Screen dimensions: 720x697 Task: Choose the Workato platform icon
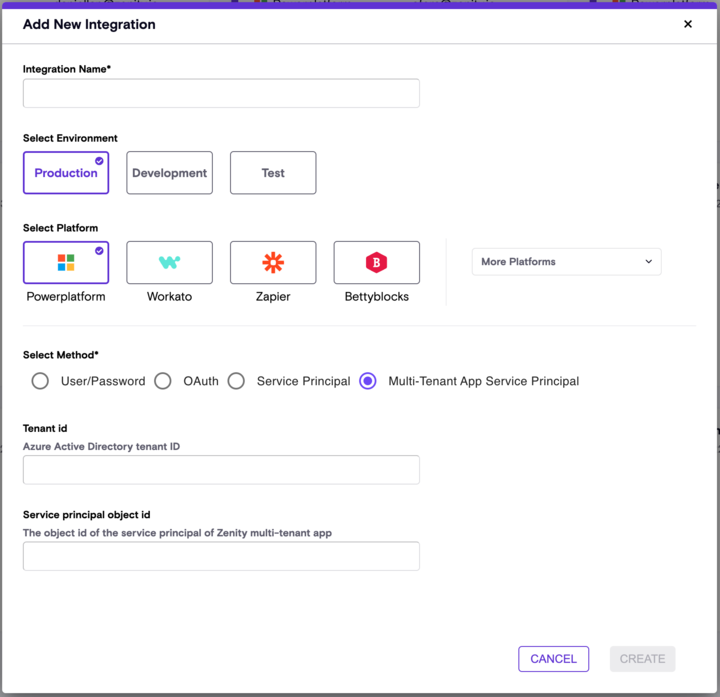point(169,262)
